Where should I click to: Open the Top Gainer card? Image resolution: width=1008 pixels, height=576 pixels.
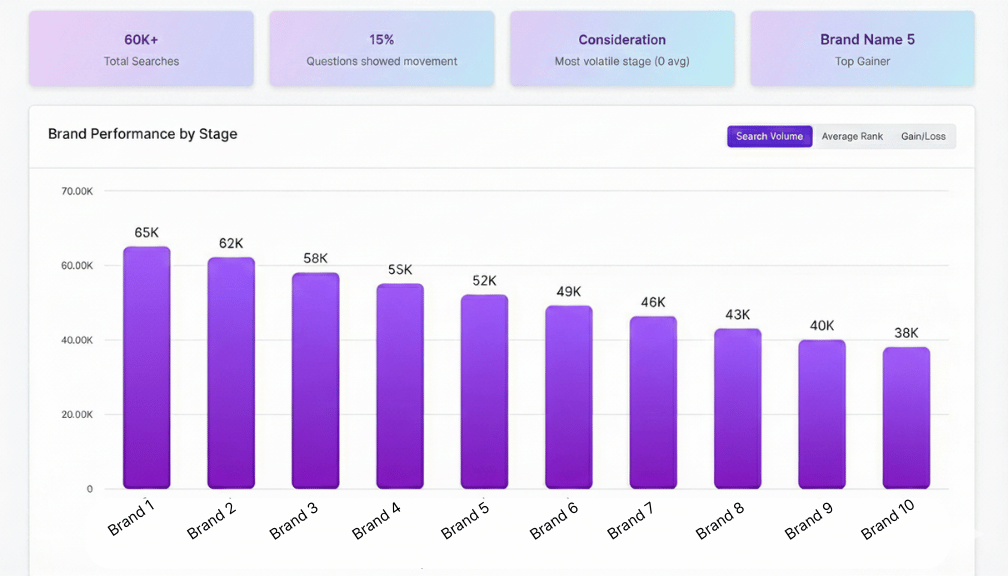[x=862, y=49]
